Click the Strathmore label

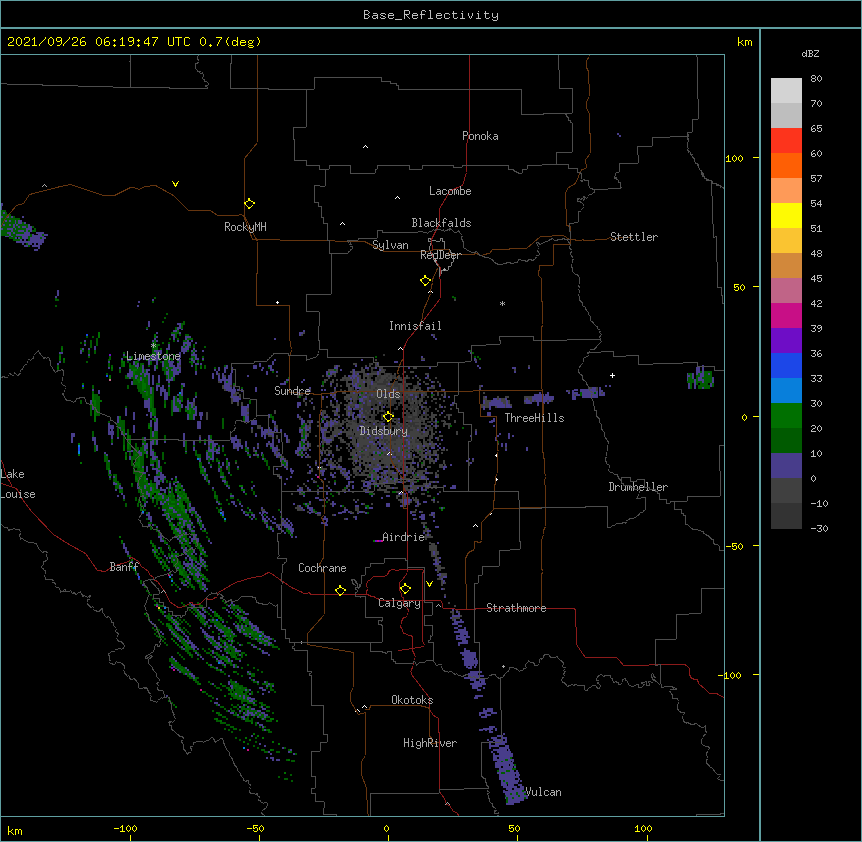(516, 608)
